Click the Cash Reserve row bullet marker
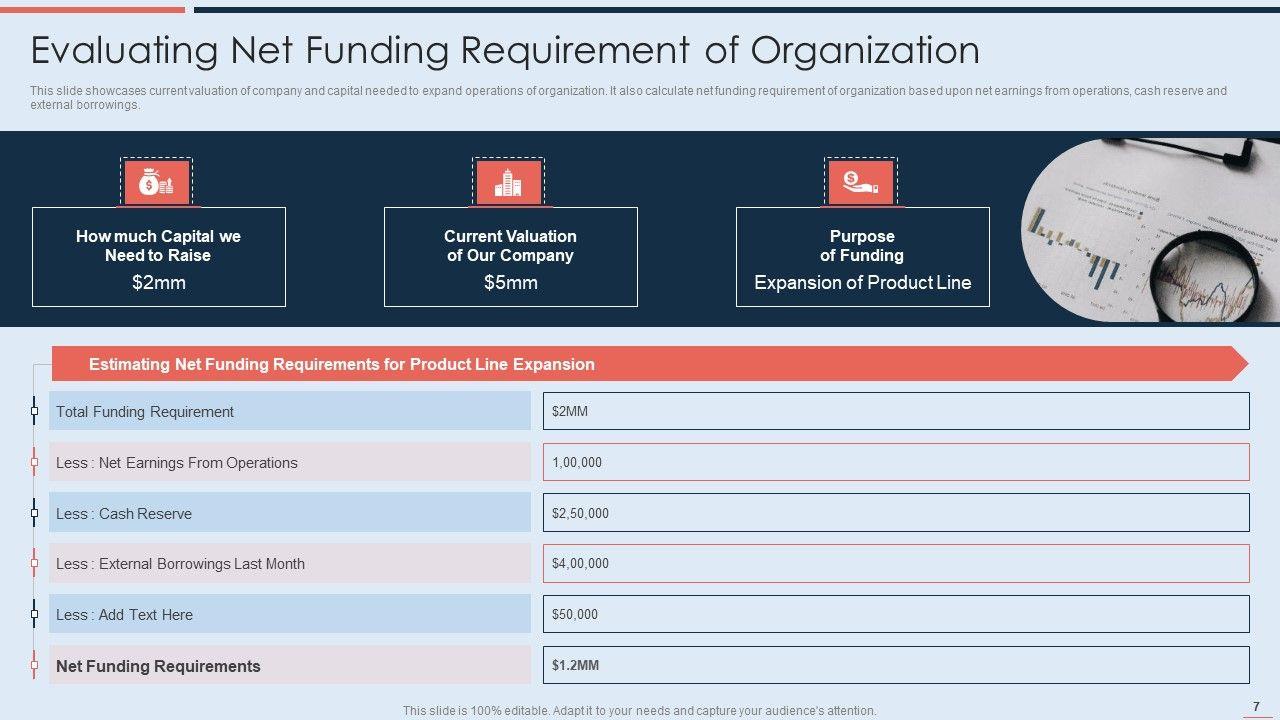This screenshot has width=1280, height=720. pos(34,513)
